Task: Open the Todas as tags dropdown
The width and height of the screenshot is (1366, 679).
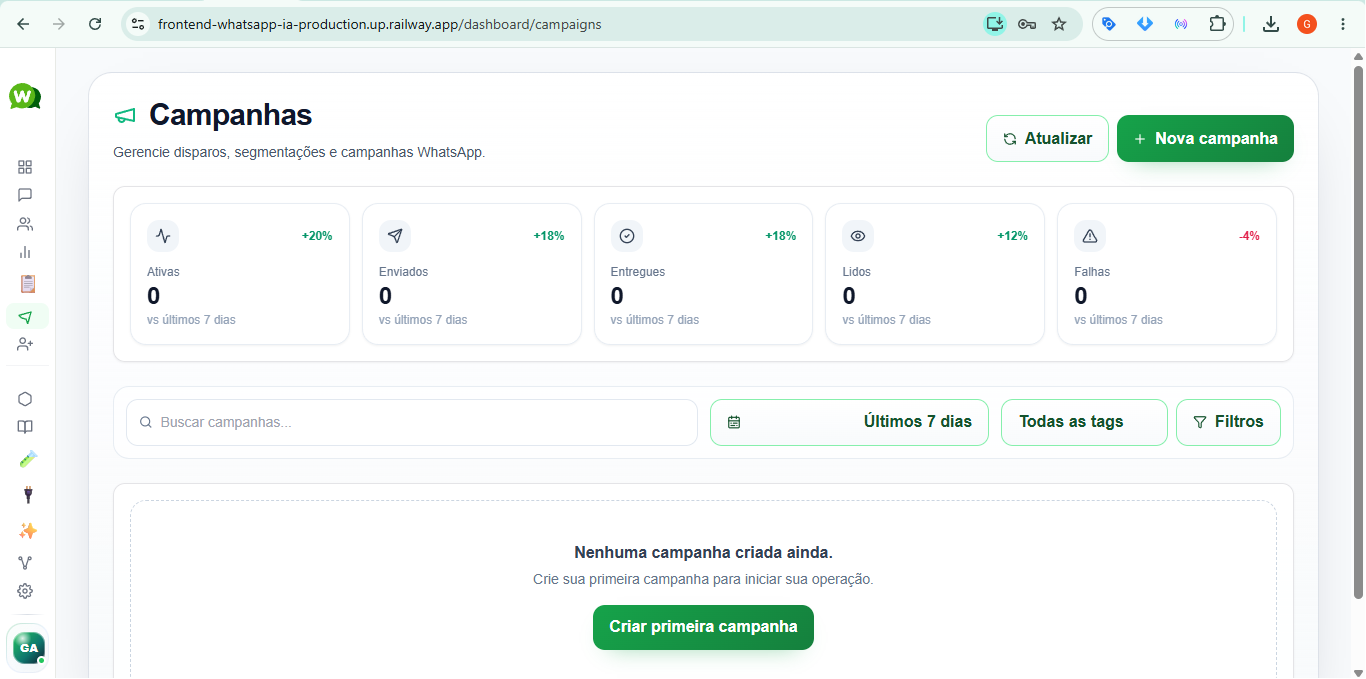Action: coord(1084,422)
